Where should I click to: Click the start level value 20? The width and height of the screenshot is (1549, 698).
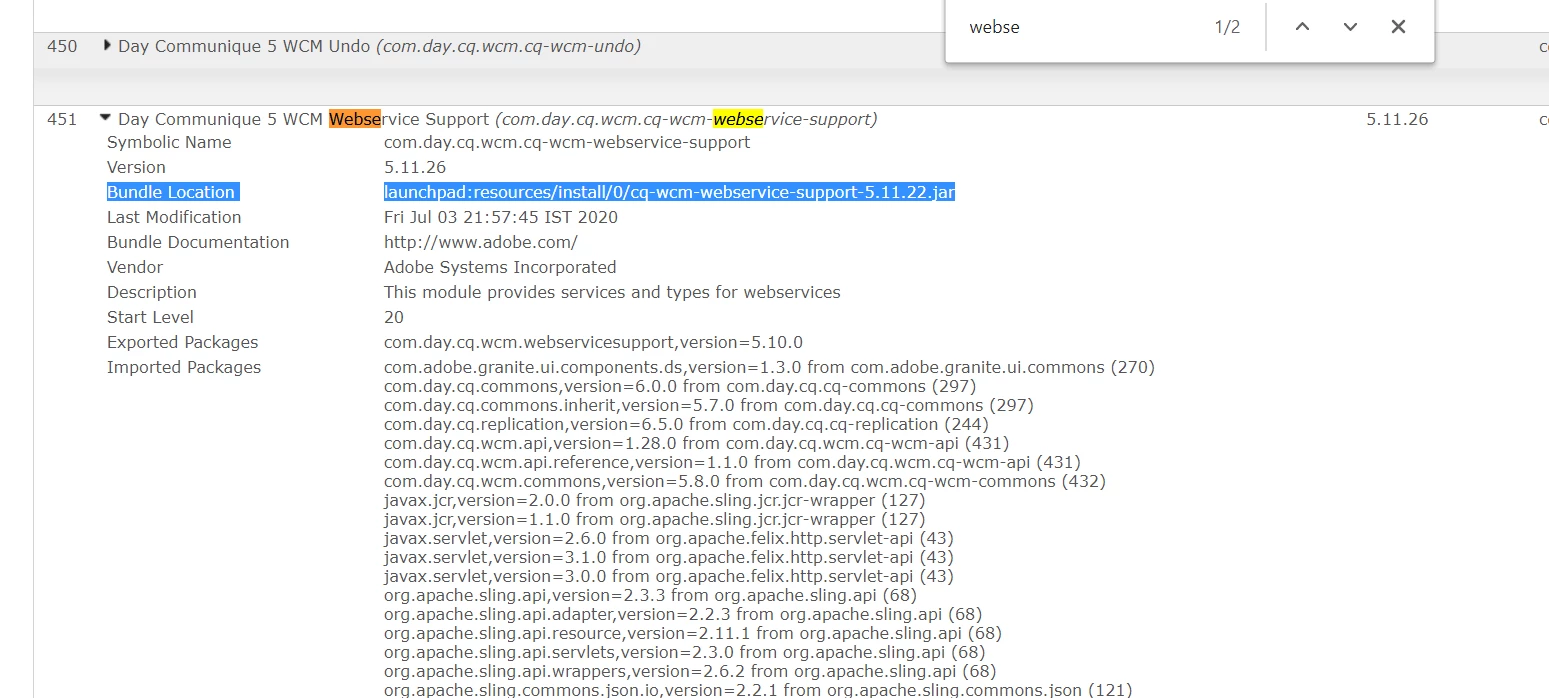pos(394,317)
